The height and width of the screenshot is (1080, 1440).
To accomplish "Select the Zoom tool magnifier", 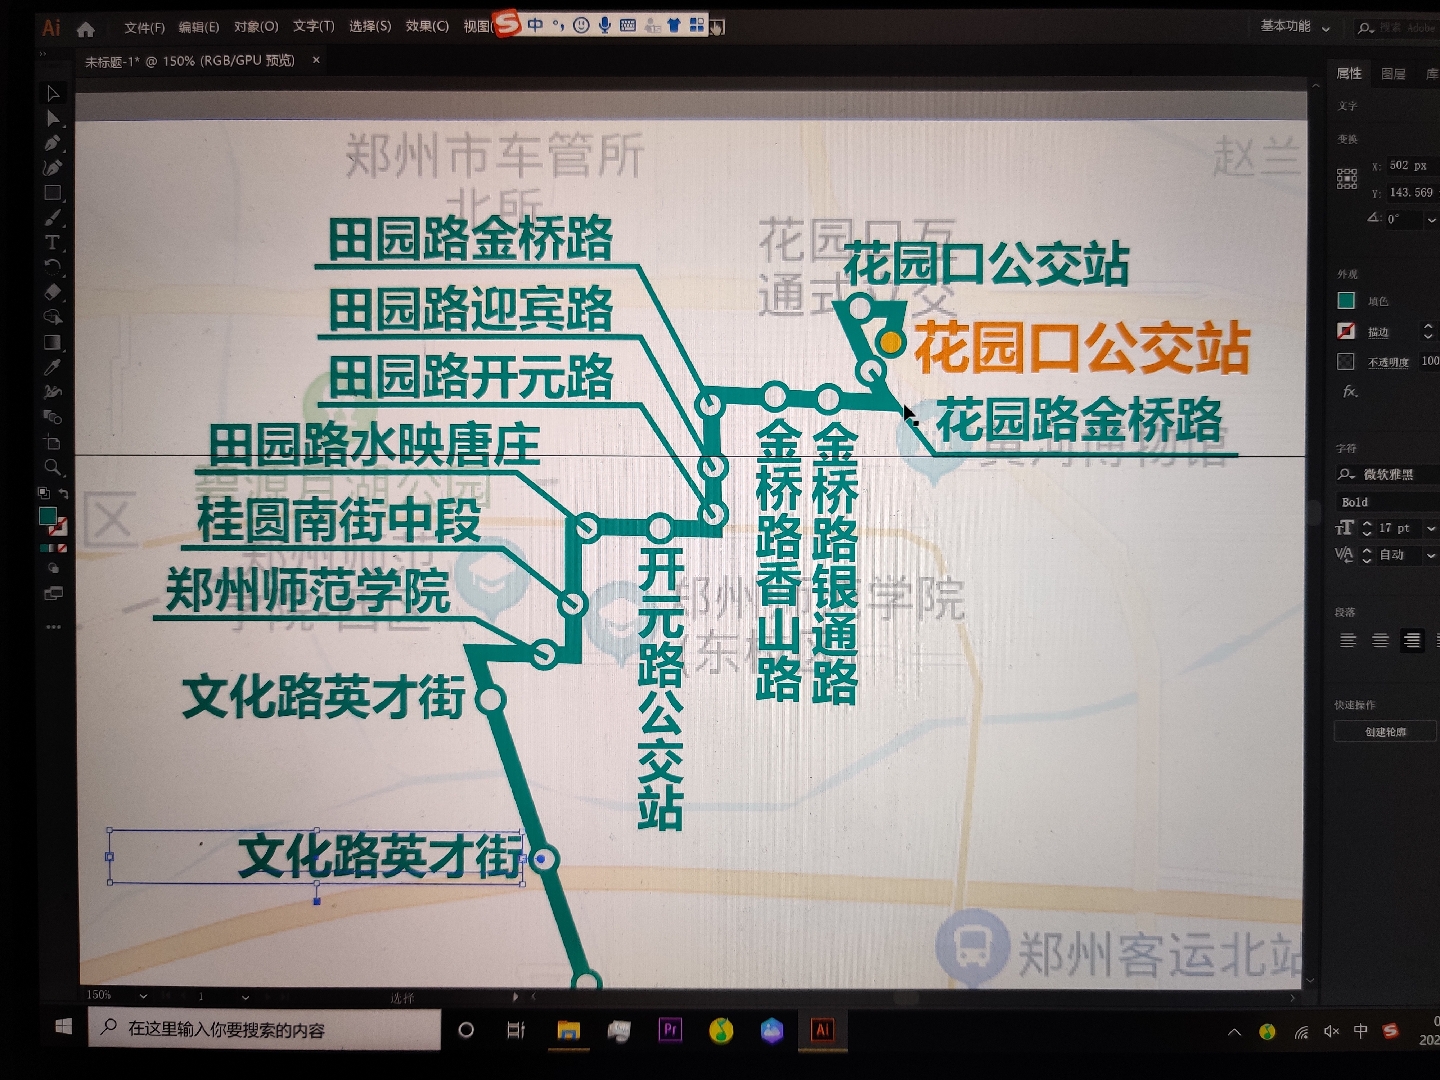I will click(x=53, y=467).
